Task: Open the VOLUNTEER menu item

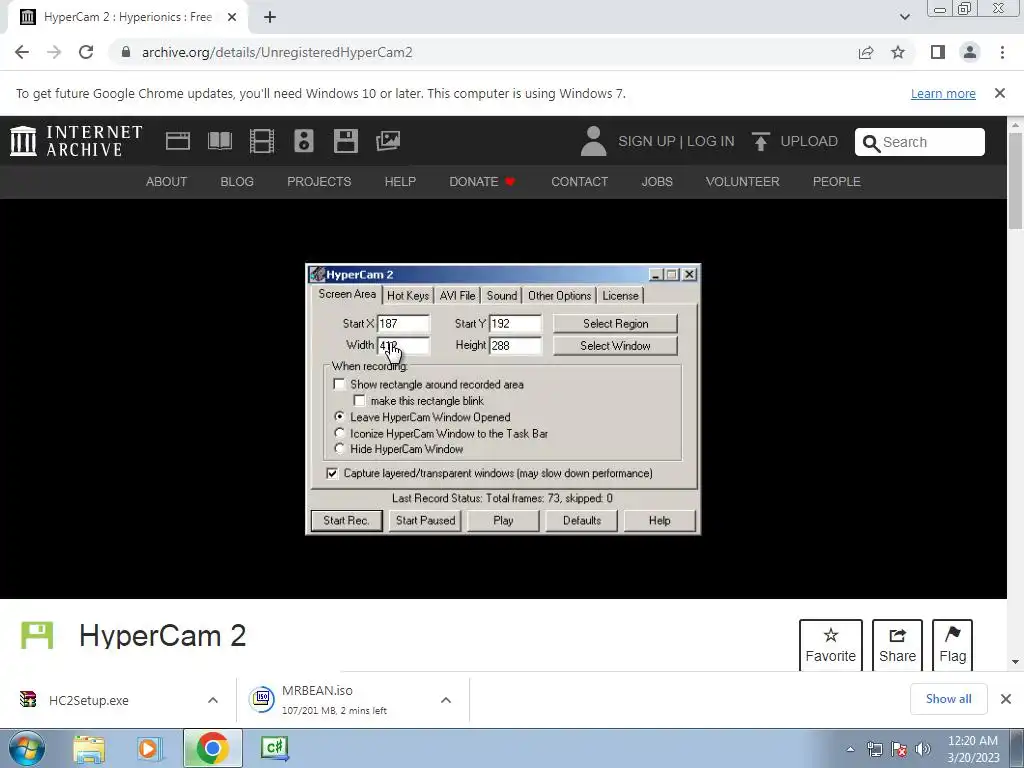Action: point(743,182)
